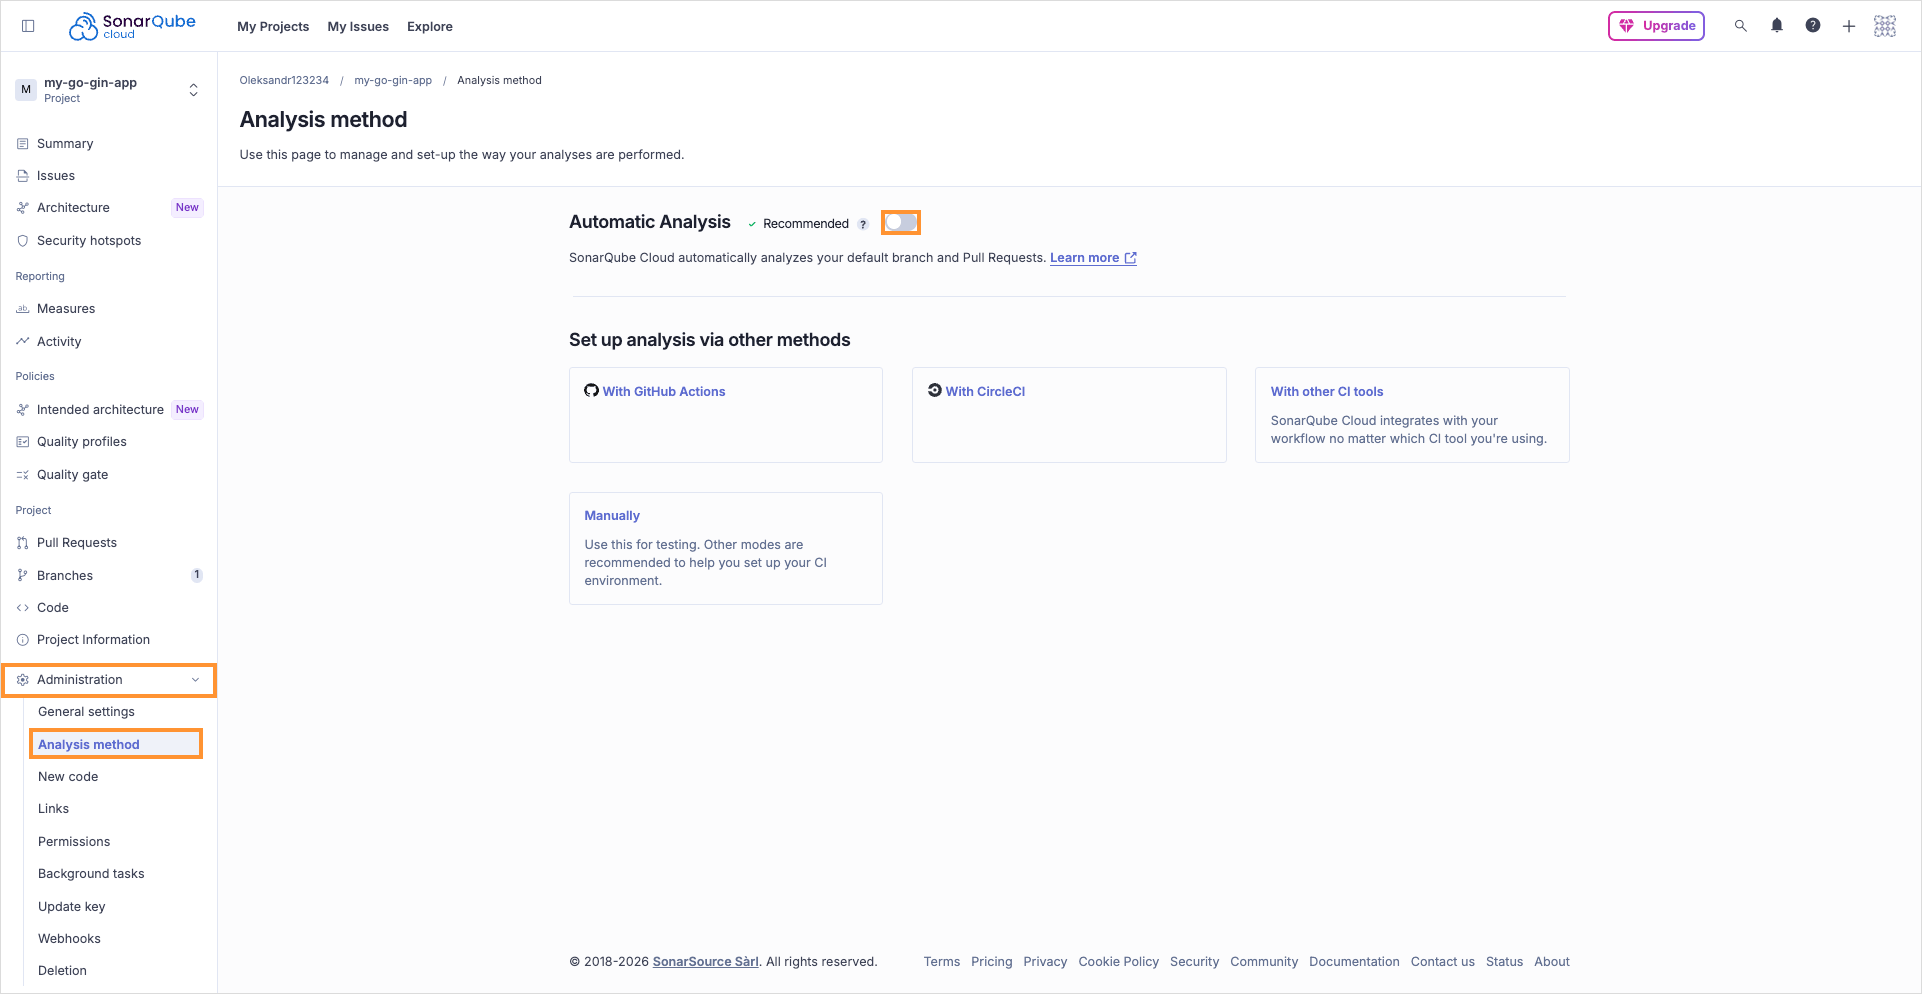
Task: Open the Explore menu item
Action: (x=429, y=26)
